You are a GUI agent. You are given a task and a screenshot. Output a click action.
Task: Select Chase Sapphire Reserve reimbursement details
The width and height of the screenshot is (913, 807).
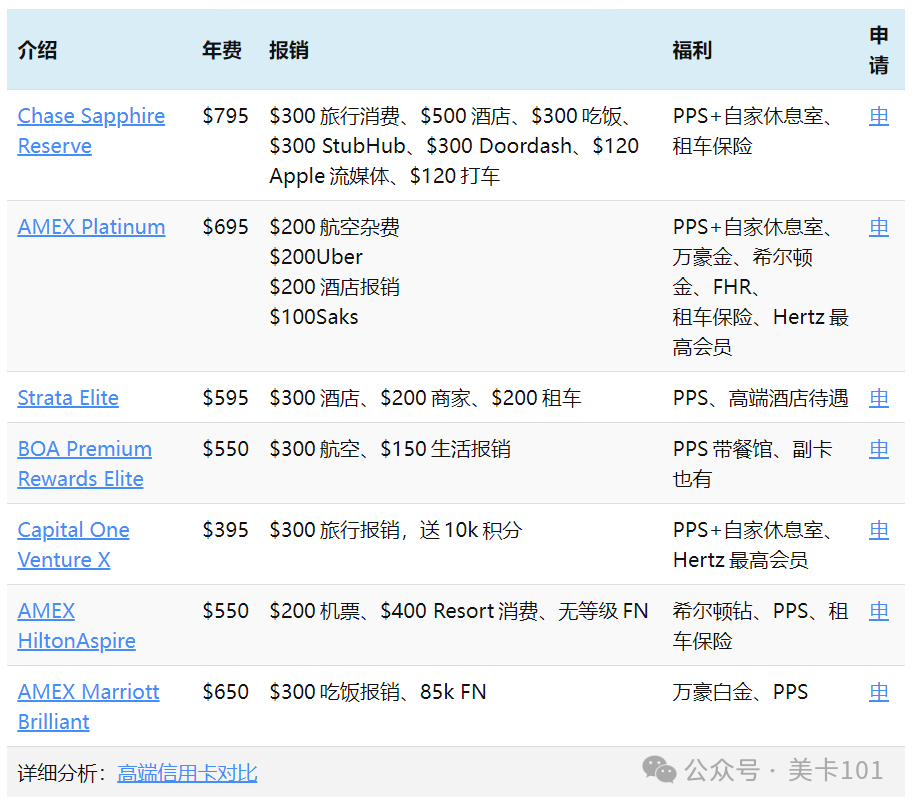click(x=454, y=146)
